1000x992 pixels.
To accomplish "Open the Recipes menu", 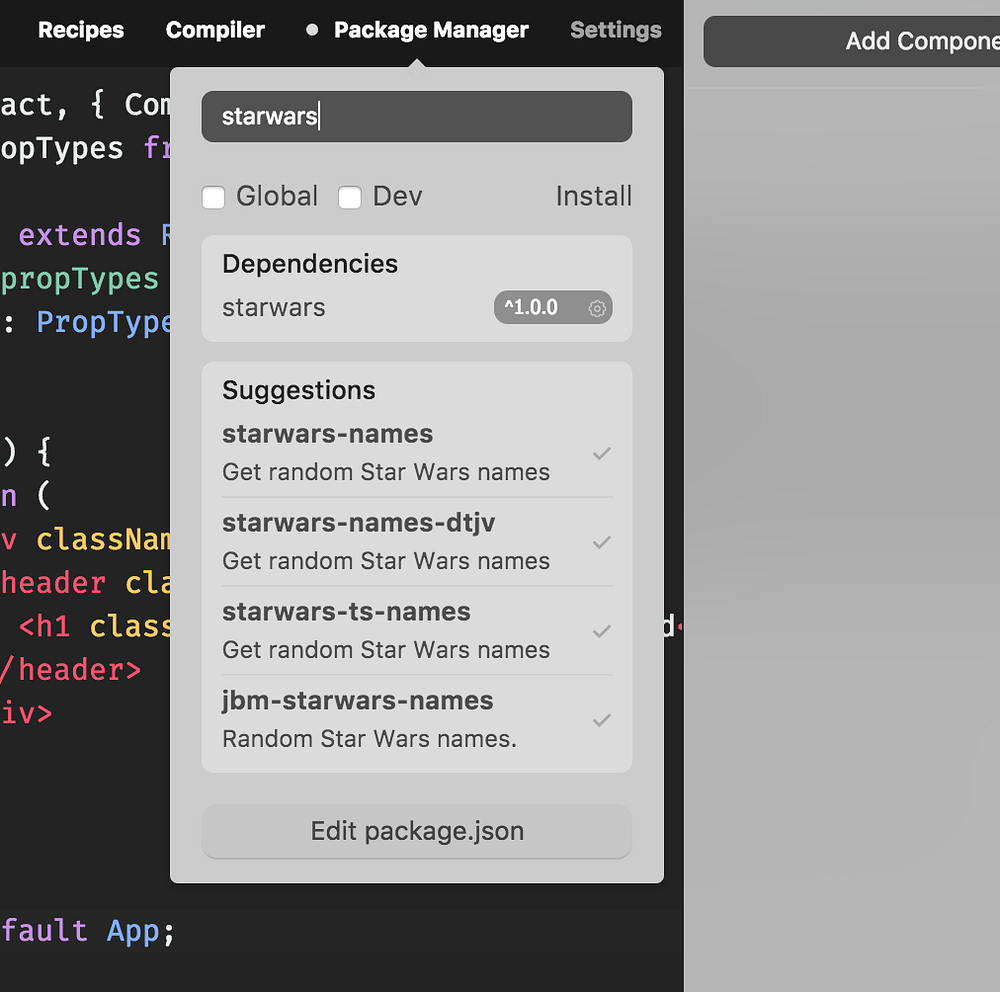I will click(80, 30).
